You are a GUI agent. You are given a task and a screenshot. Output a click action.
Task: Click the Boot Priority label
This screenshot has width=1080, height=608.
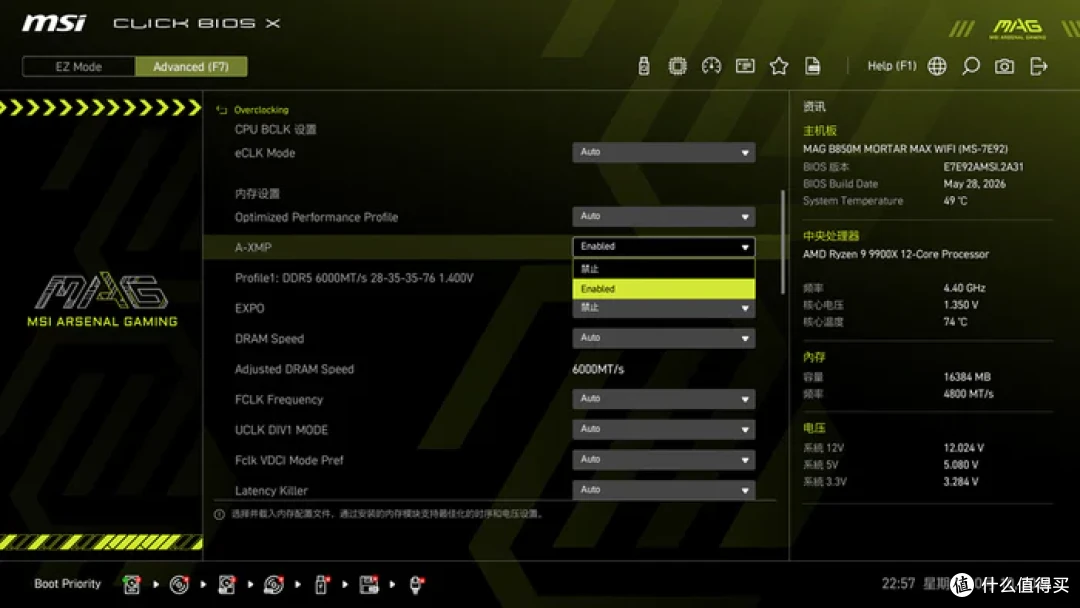coord(68,584)
